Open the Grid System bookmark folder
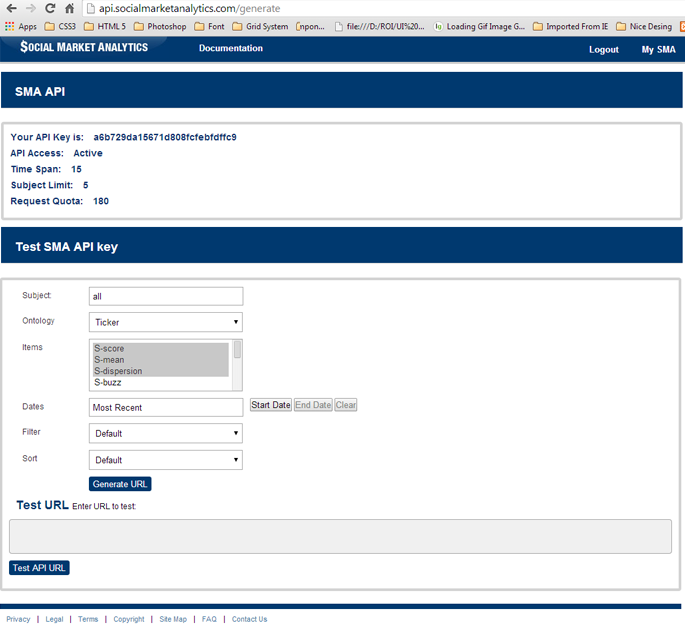 [260, 27]
